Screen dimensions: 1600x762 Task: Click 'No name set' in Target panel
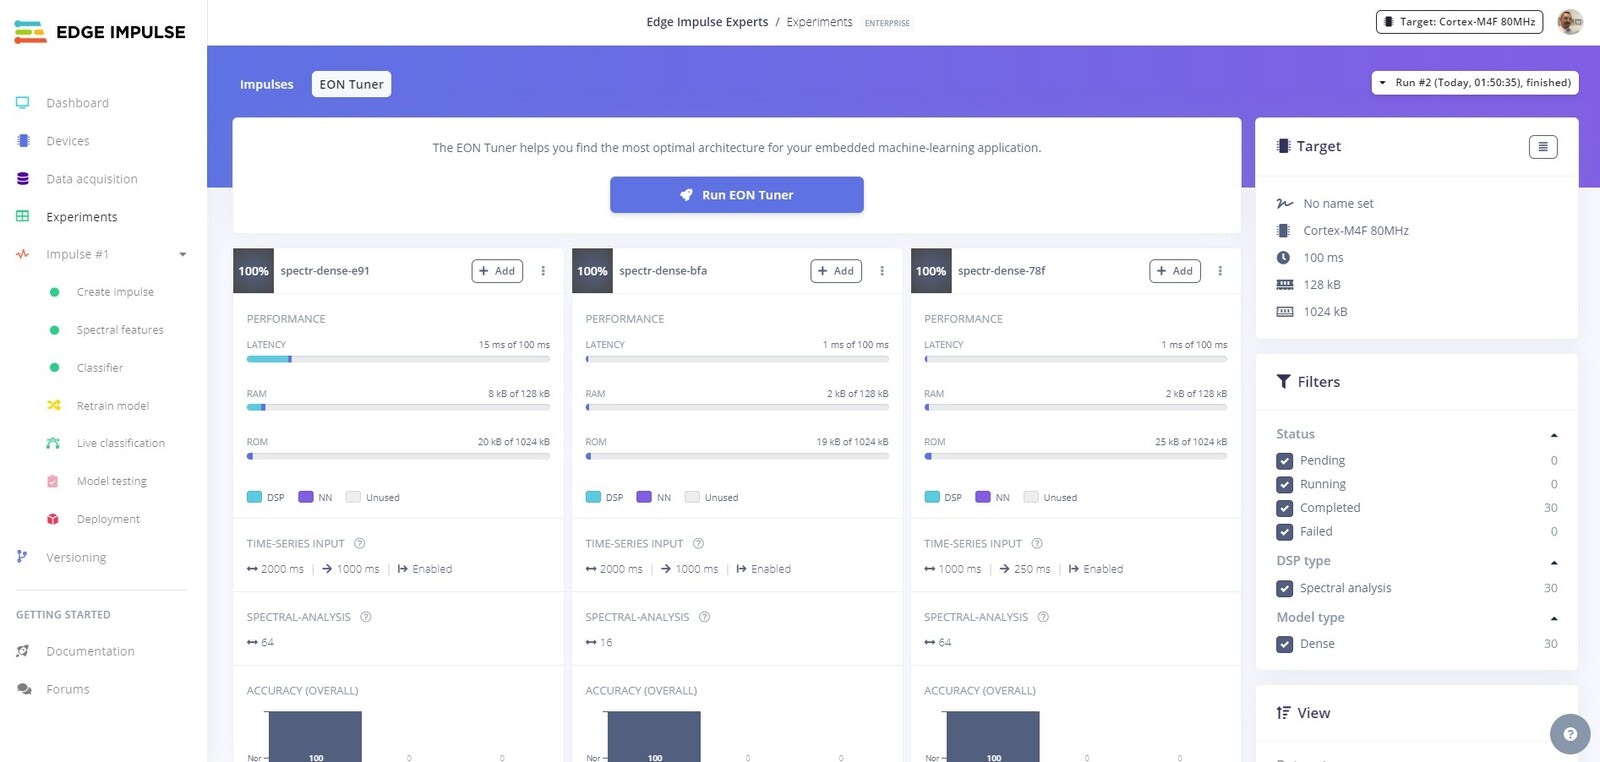(x=1338, y=204)
